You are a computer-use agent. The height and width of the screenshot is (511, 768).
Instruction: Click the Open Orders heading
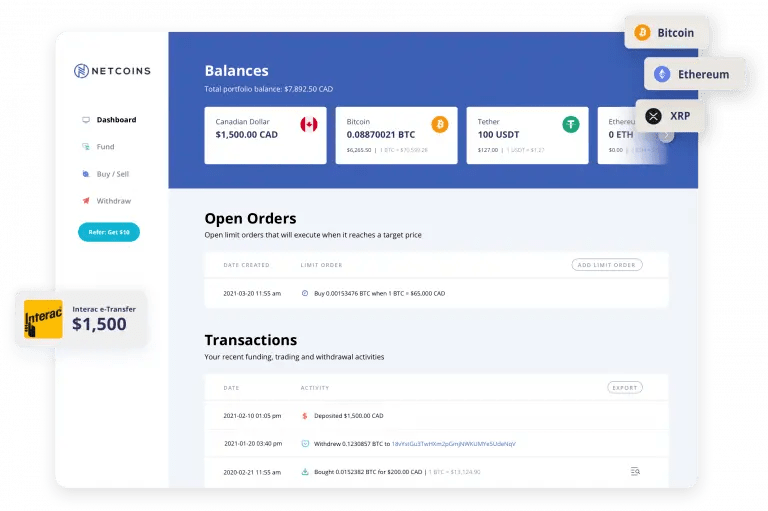click(250, 219)
